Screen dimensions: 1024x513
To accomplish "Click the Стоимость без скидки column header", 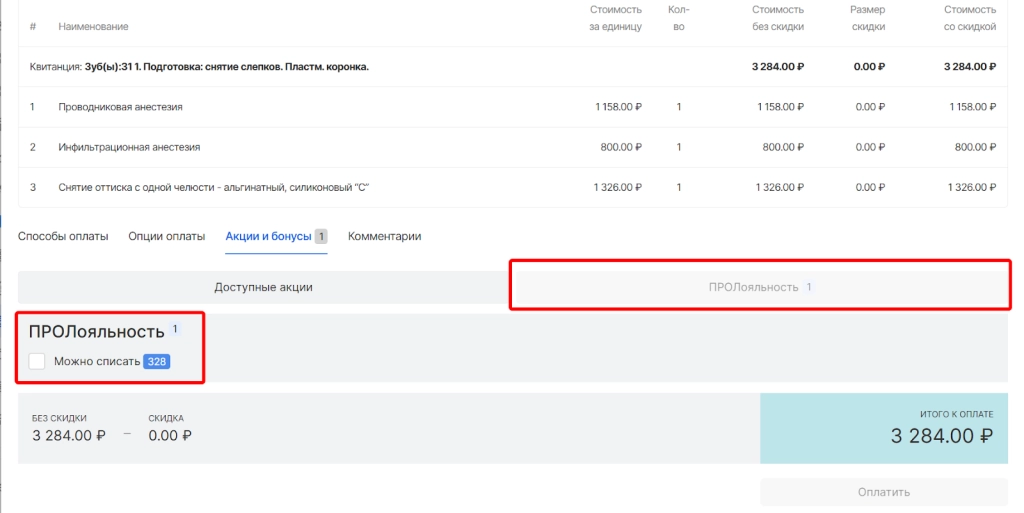I will [777, 18].
